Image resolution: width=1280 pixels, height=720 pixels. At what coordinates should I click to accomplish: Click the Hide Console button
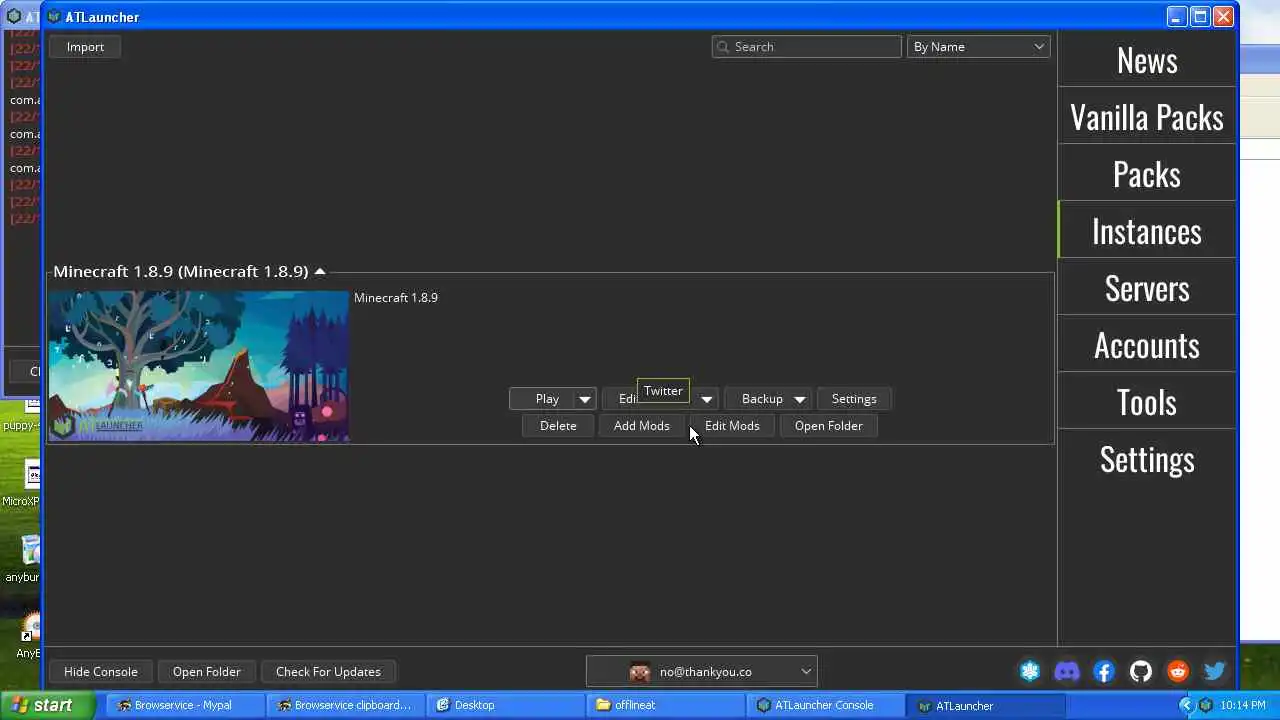tap(101, 672)
